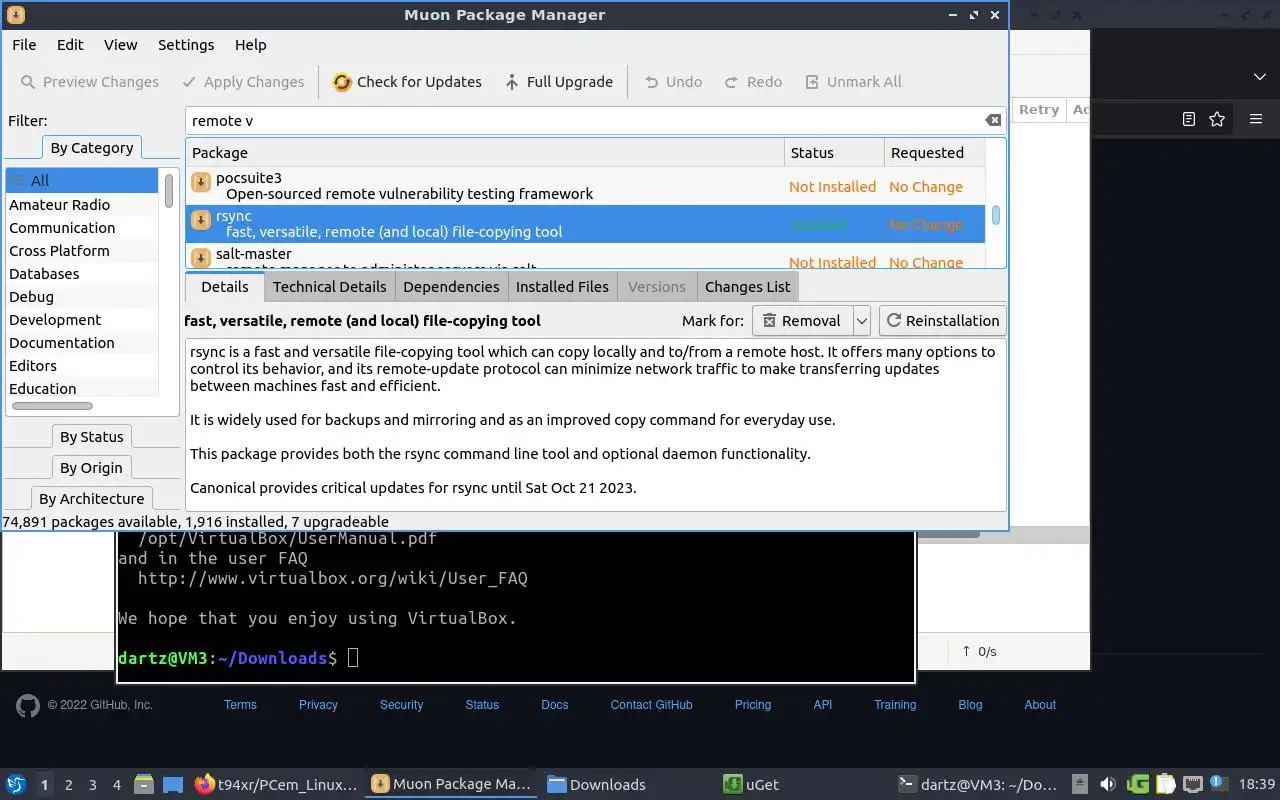
Task: Open the Help menu
Action: [251, 45]
